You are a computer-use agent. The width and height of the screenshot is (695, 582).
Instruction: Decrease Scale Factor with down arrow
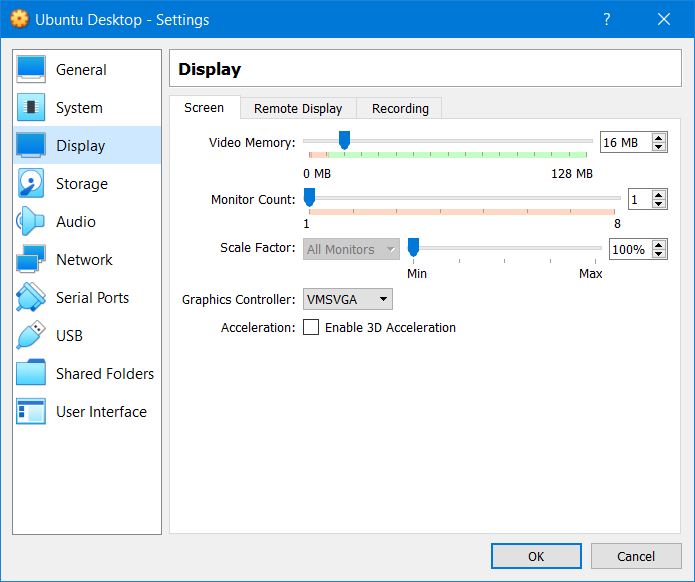click(x=659, y=254)
